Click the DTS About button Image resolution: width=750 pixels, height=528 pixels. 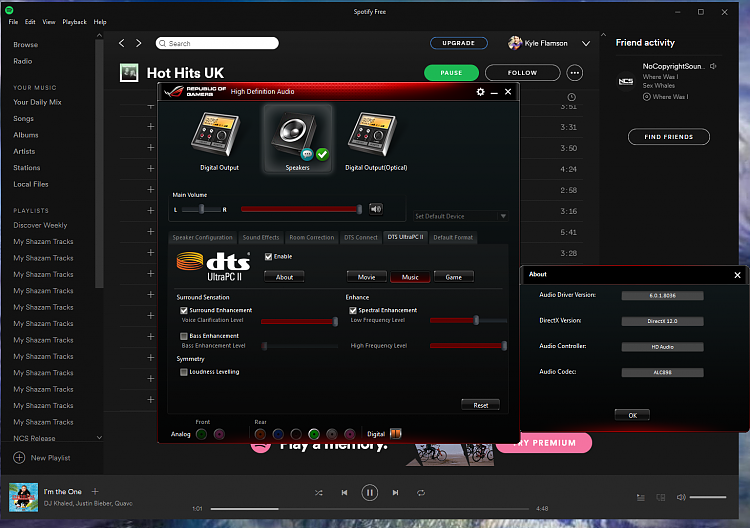click(284, 277)
